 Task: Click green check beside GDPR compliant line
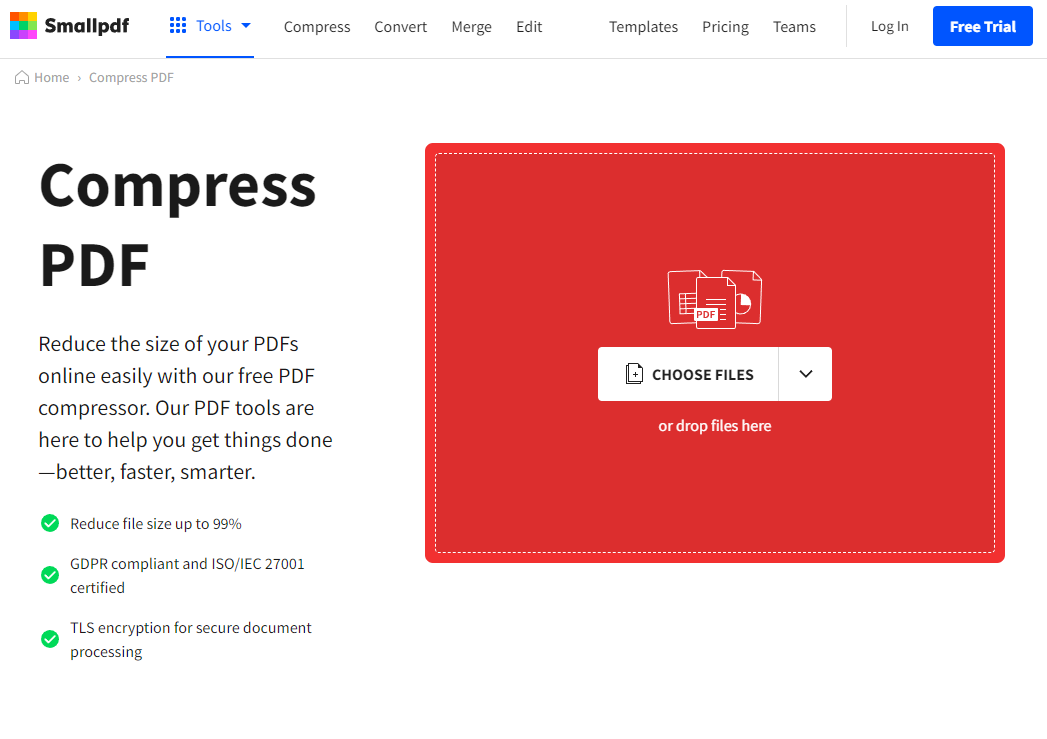click(x=50, y=575)
